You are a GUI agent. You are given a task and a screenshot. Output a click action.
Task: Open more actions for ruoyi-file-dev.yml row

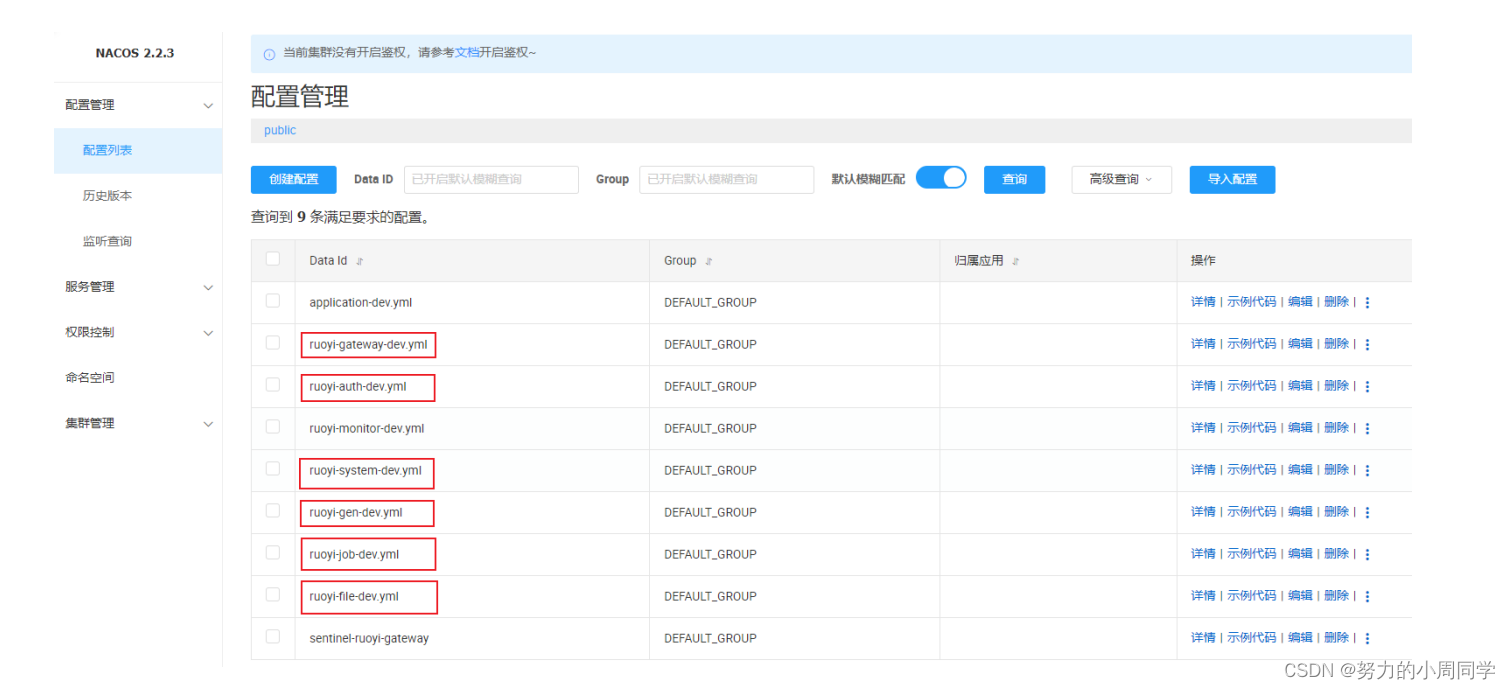tap(1367, 597)
